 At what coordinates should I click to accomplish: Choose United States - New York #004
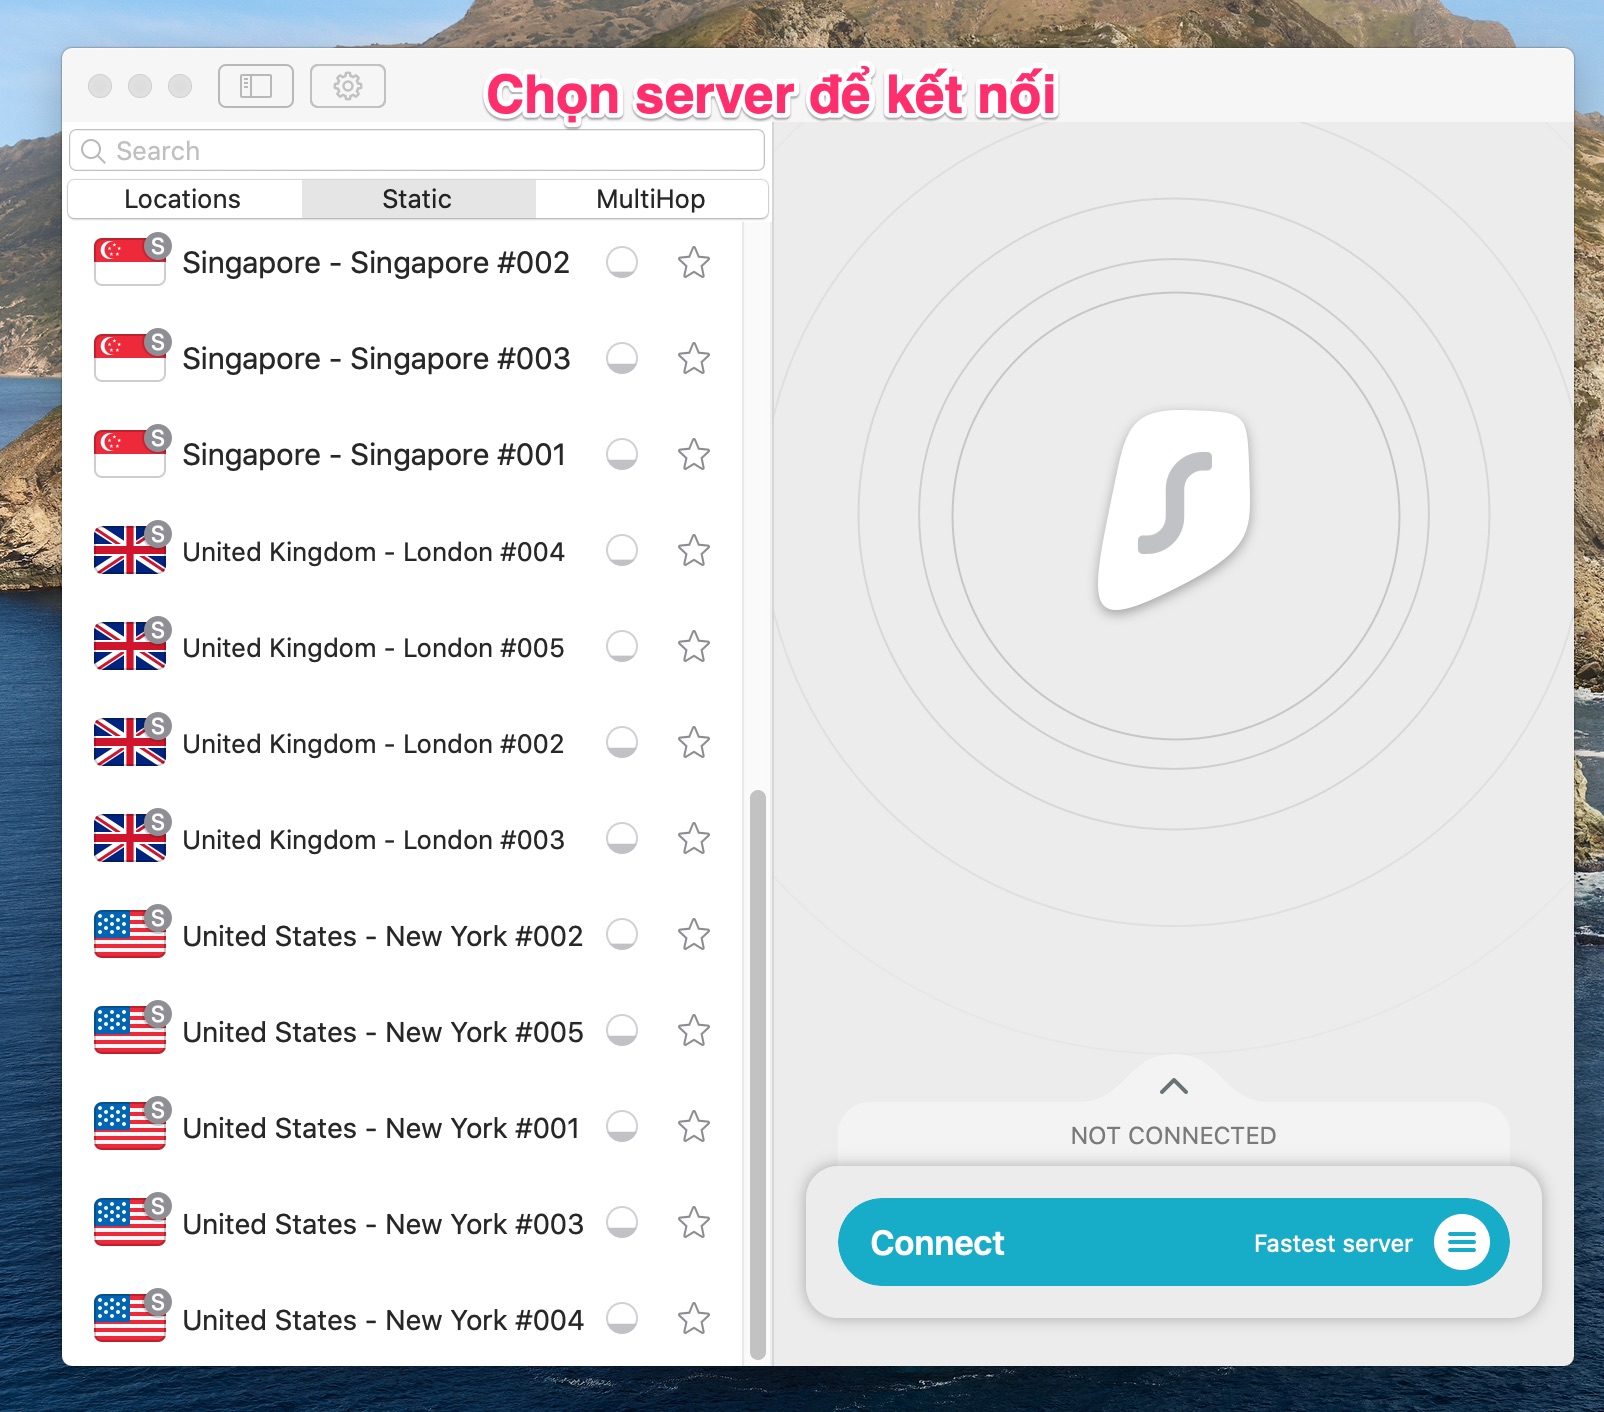pyautogui.click(x=382, y=1320)
